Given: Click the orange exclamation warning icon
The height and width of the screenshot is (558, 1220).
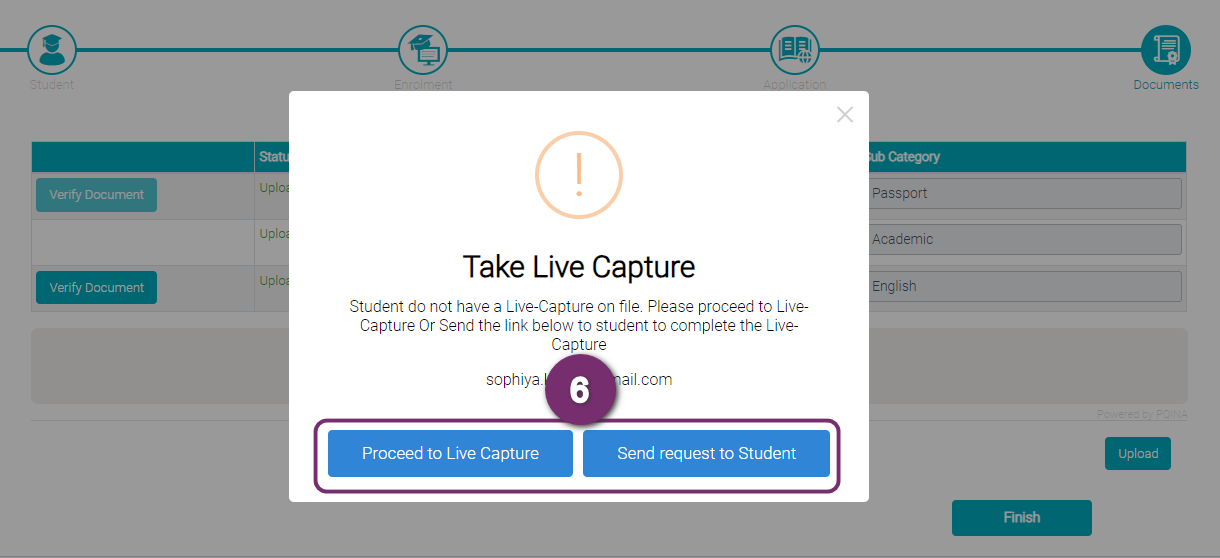Looking at the screenshot, I should click(x=579, y=175).
